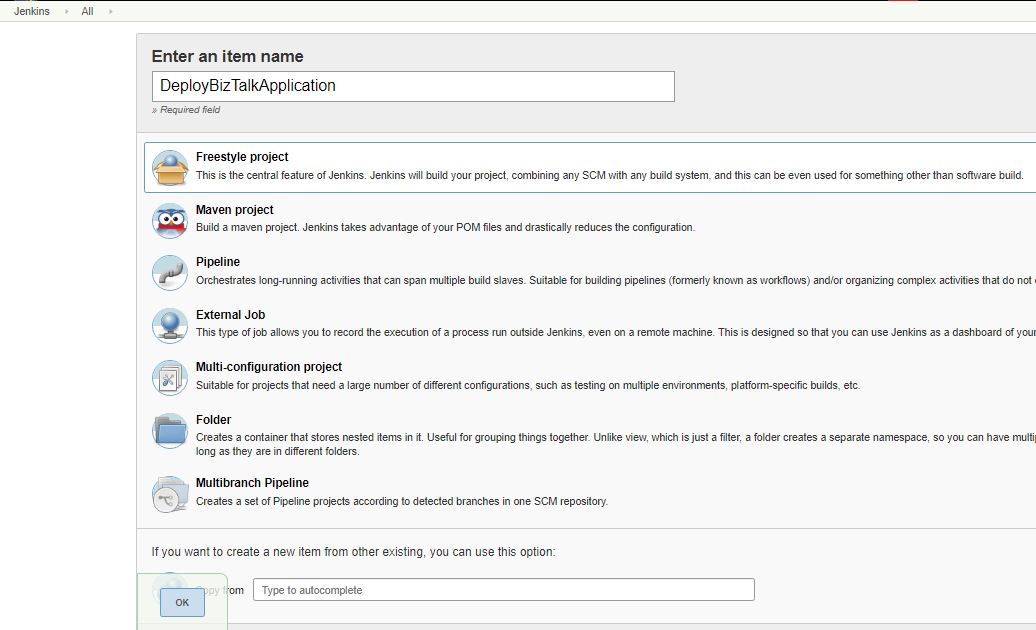The image size is (1036, 630).
Task: Focus the Copy from autocomplete field
Action: coord(503,590)
